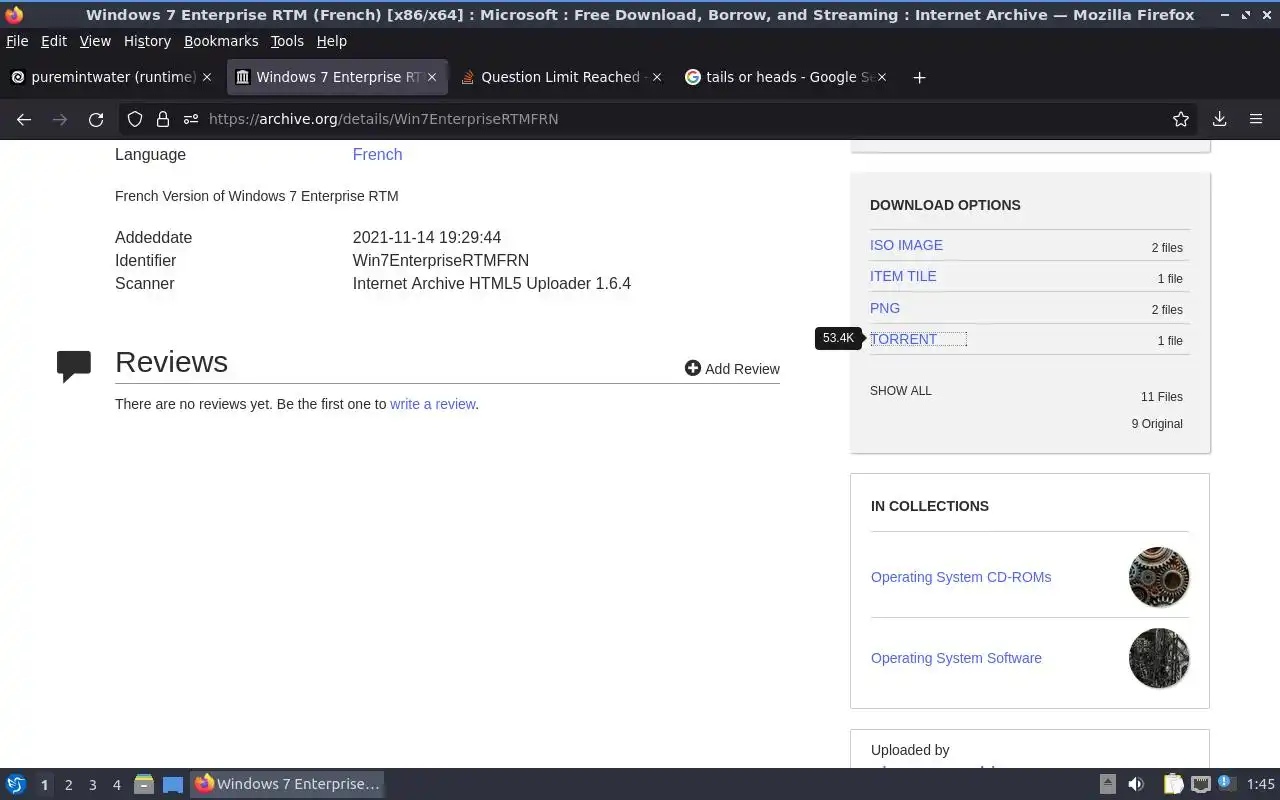1280x800 pixels.
Task: Open the Firefox downloads panel
Action: point(1219,119)
